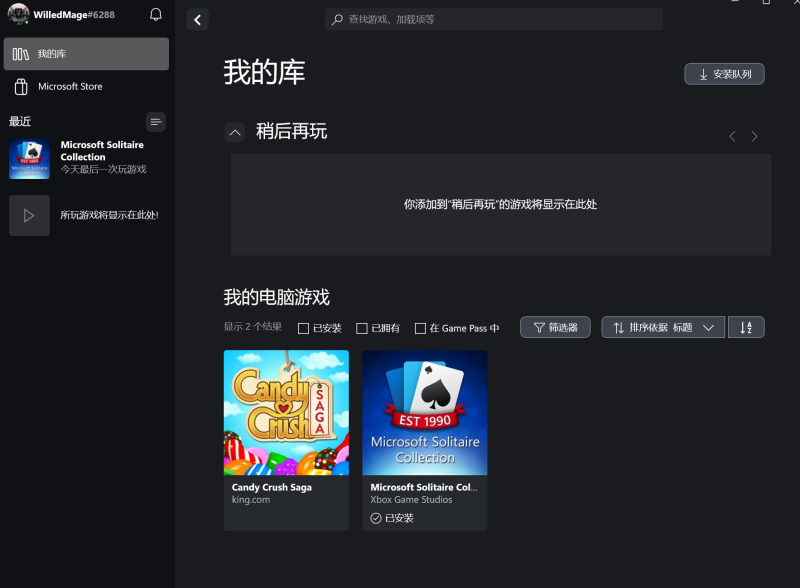Open the 排序依据 标题 dropdown
Image resolution: width=800 pixels, height=588 pixels.
[x=663, y=327]
